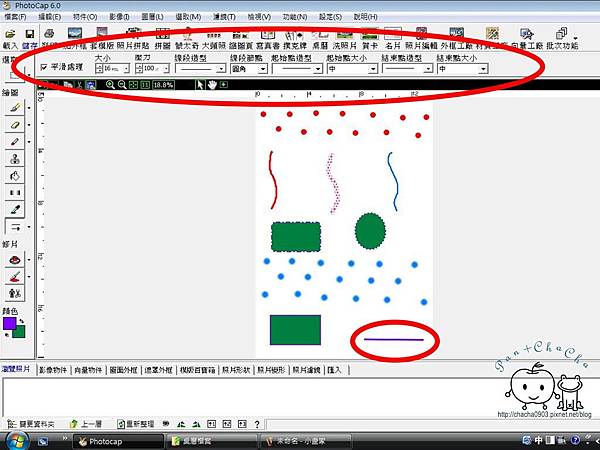The height and width of the screenshot is (450, 600).
Task: Open the 編輯(E) edit menu
Action: click(x=49, y=17)
